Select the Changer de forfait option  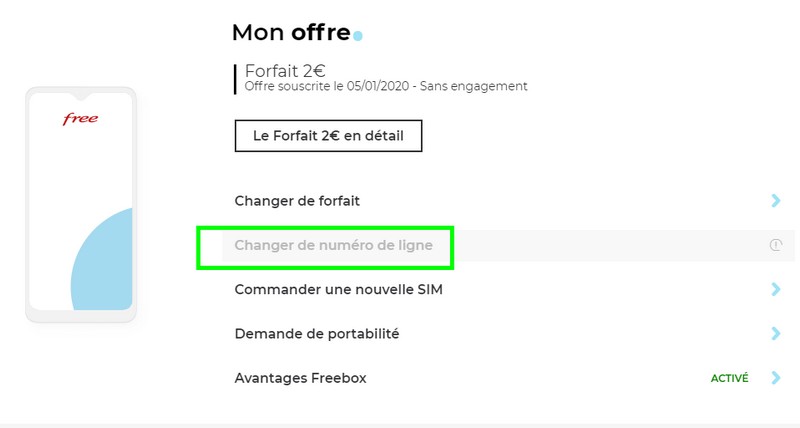(297, 201)
